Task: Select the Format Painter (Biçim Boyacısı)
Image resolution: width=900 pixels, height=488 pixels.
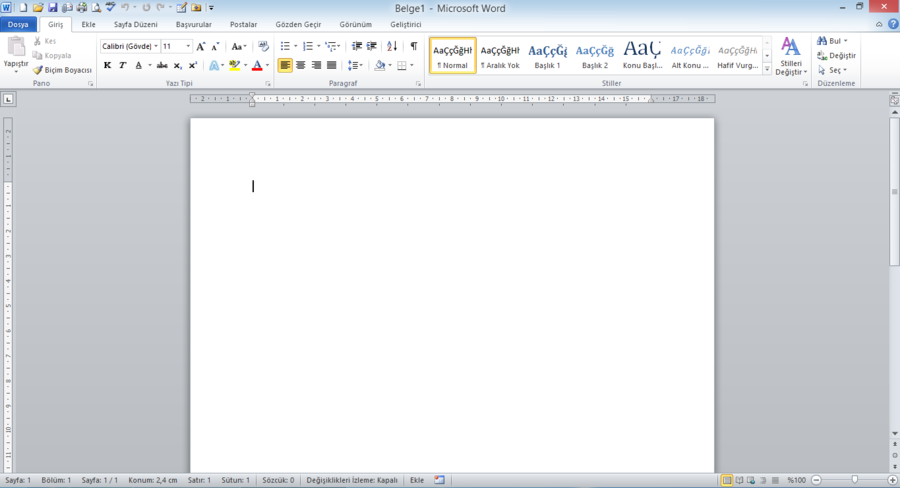Action: point(62,70)
